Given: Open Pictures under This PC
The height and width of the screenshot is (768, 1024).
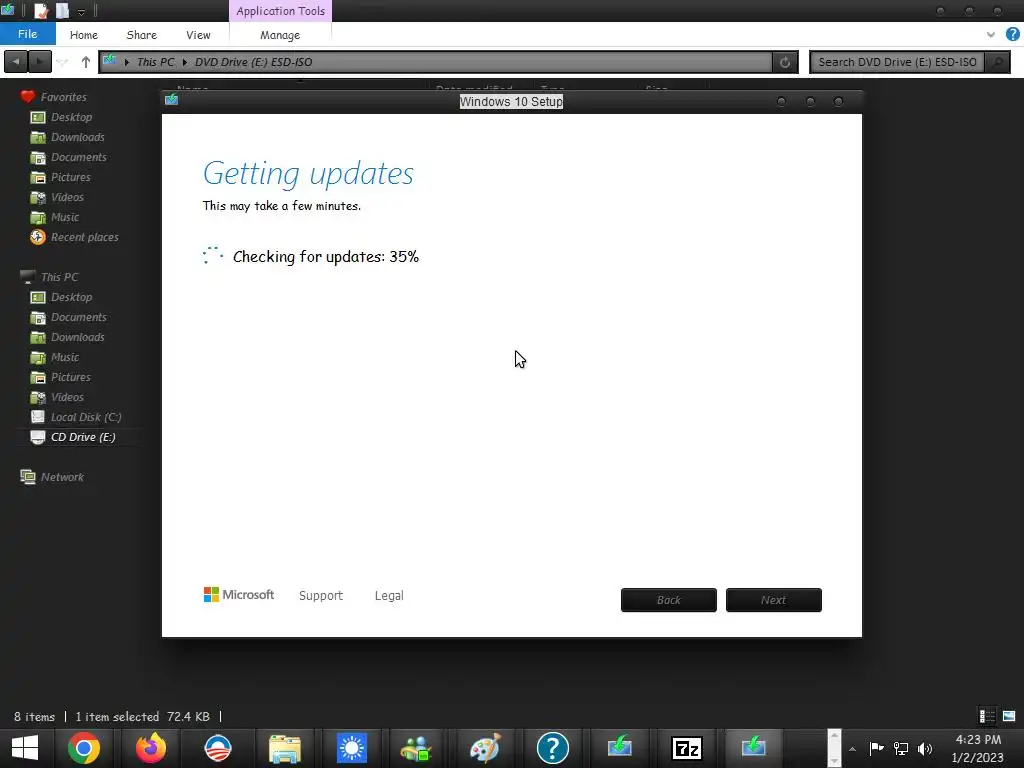Looking at the screenshot, I should [71, 377].
